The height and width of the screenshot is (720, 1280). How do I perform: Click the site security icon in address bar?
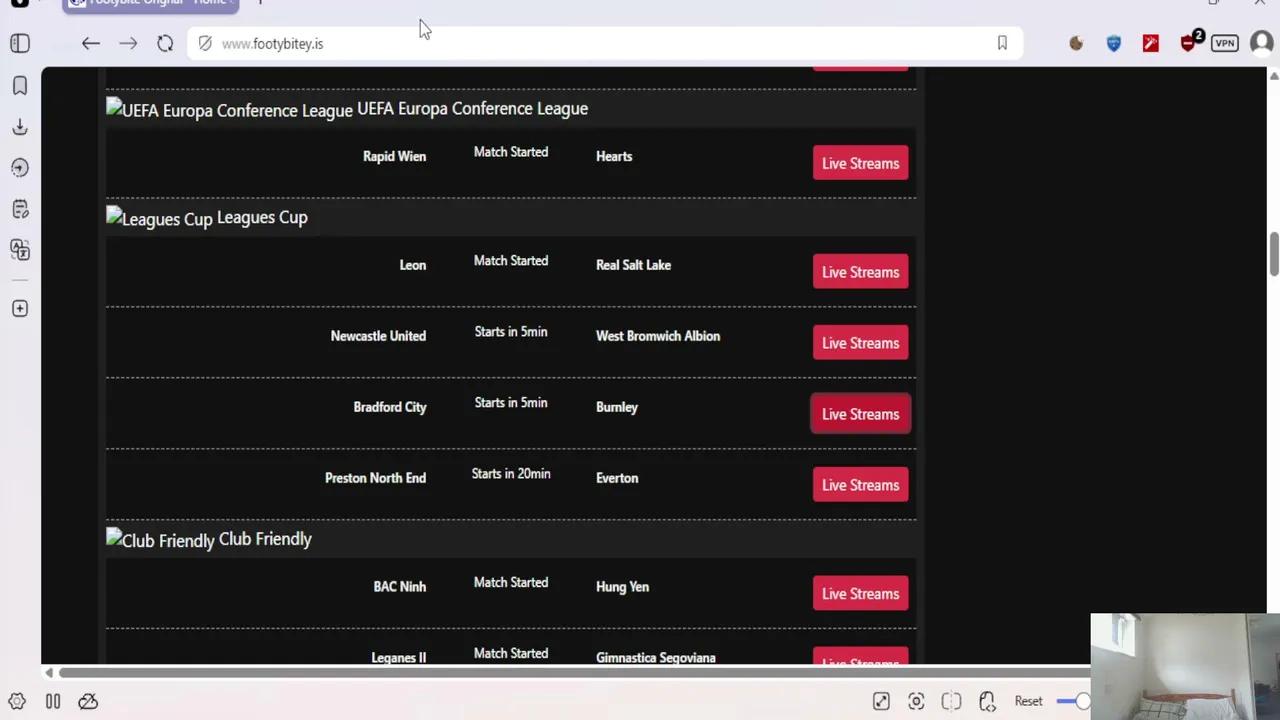(x=205, y=44)
